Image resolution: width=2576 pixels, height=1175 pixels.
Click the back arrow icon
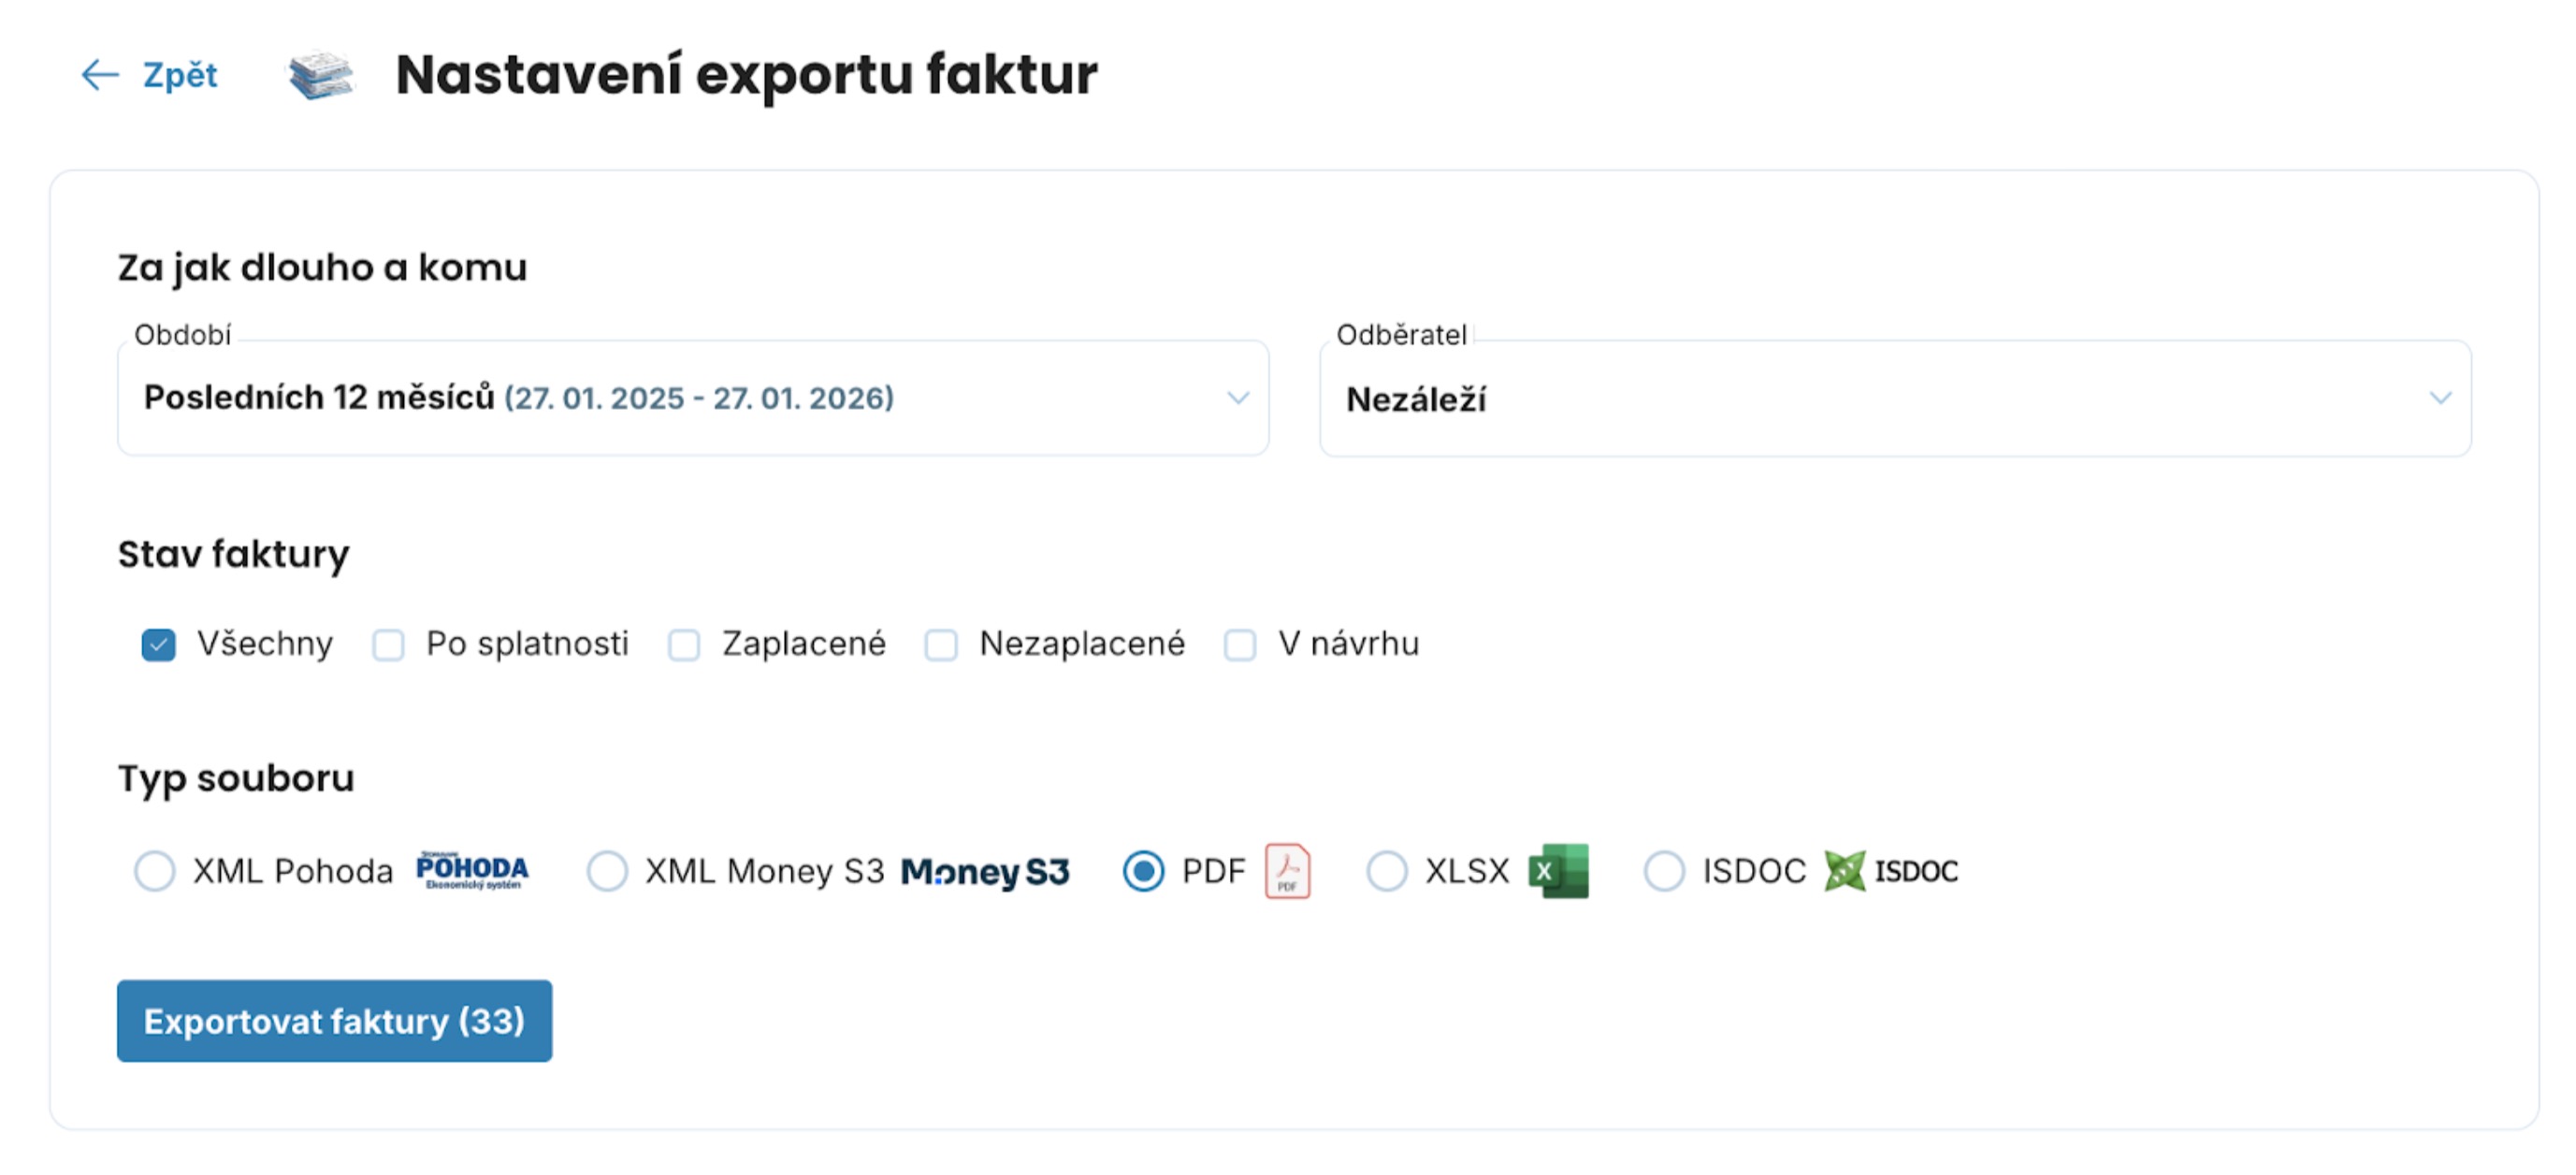100,75
